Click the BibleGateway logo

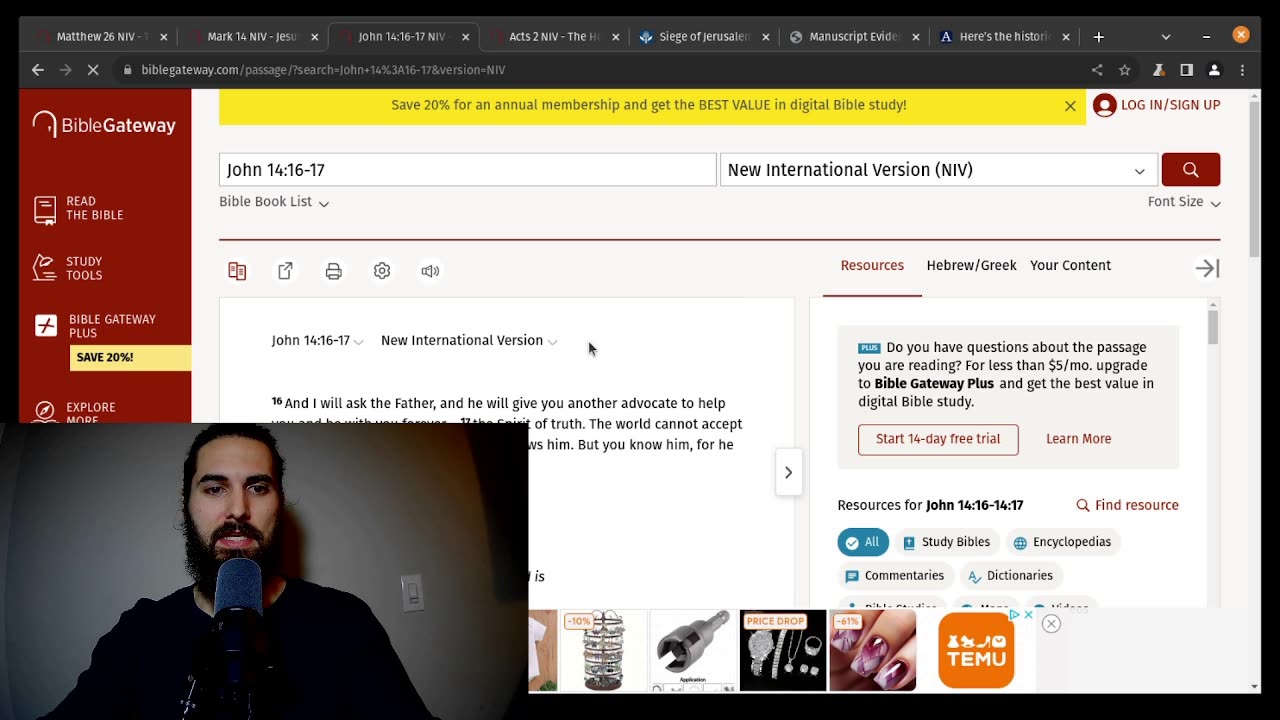click(104, 125)
